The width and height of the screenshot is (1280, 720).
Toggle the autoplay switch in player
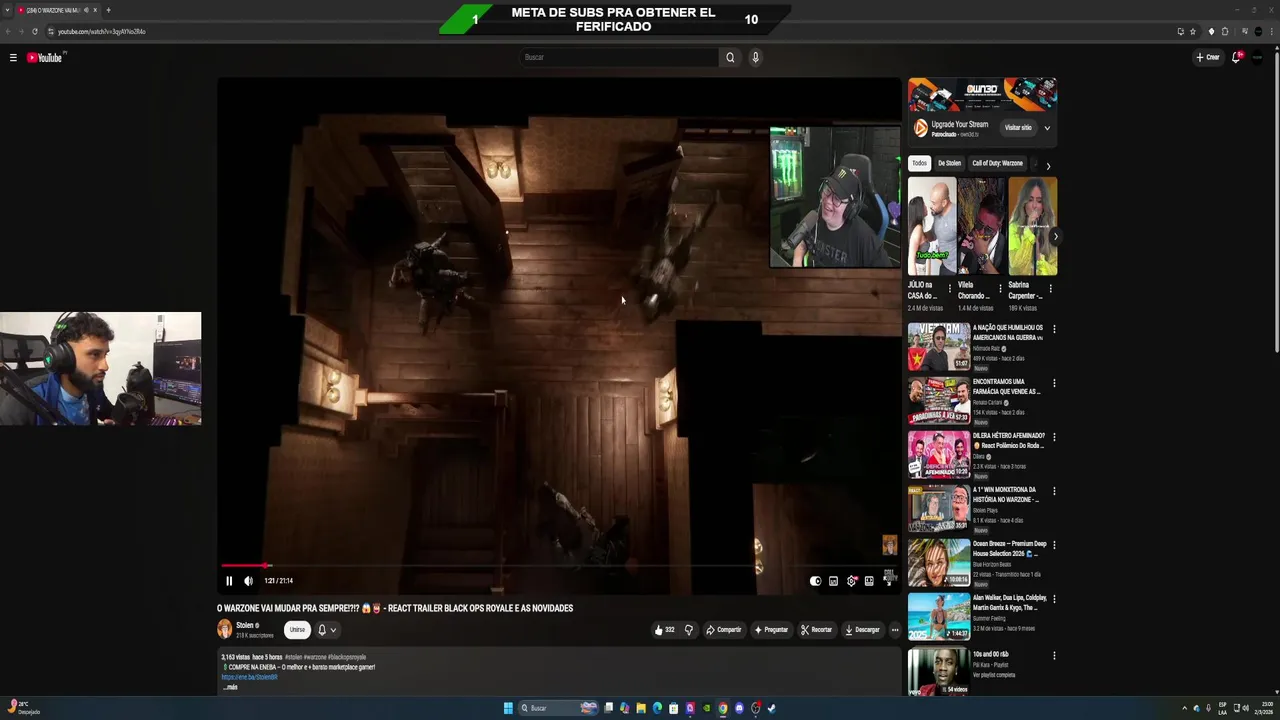[x=816, y=581]
